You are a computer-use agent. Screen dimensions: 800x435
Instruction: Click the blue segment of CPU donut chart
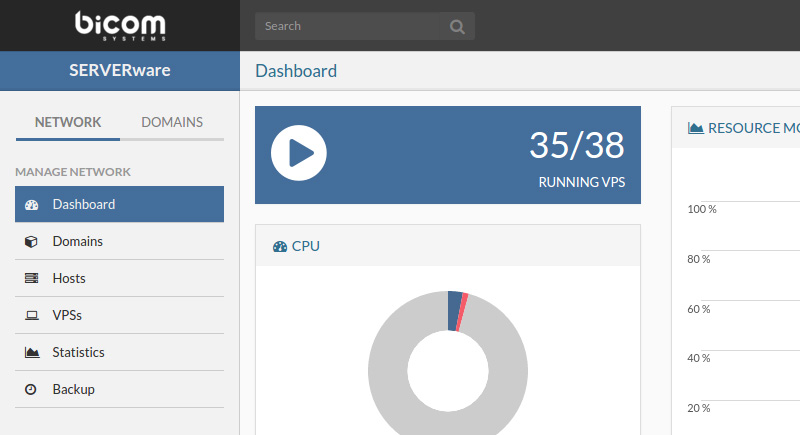point(454,310)
